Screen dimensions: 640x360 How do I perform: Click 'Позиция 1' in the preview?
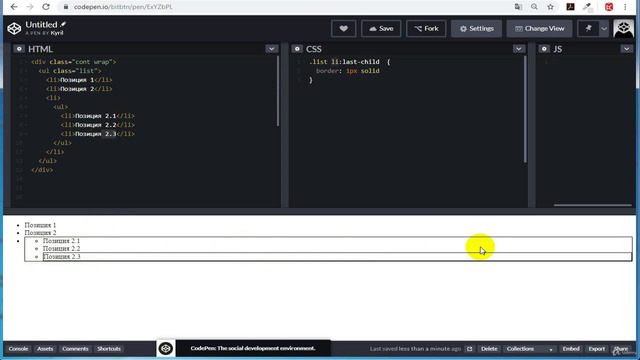(40, 225)
